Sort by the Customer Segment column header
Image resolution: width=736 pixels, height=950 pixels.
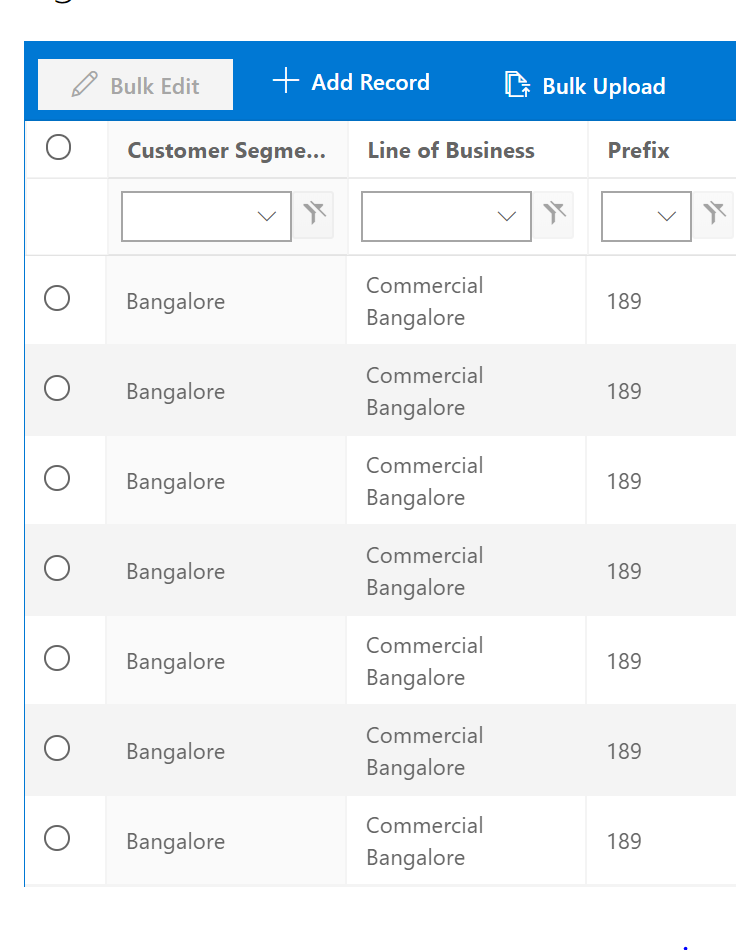click(x=226, y=151)
